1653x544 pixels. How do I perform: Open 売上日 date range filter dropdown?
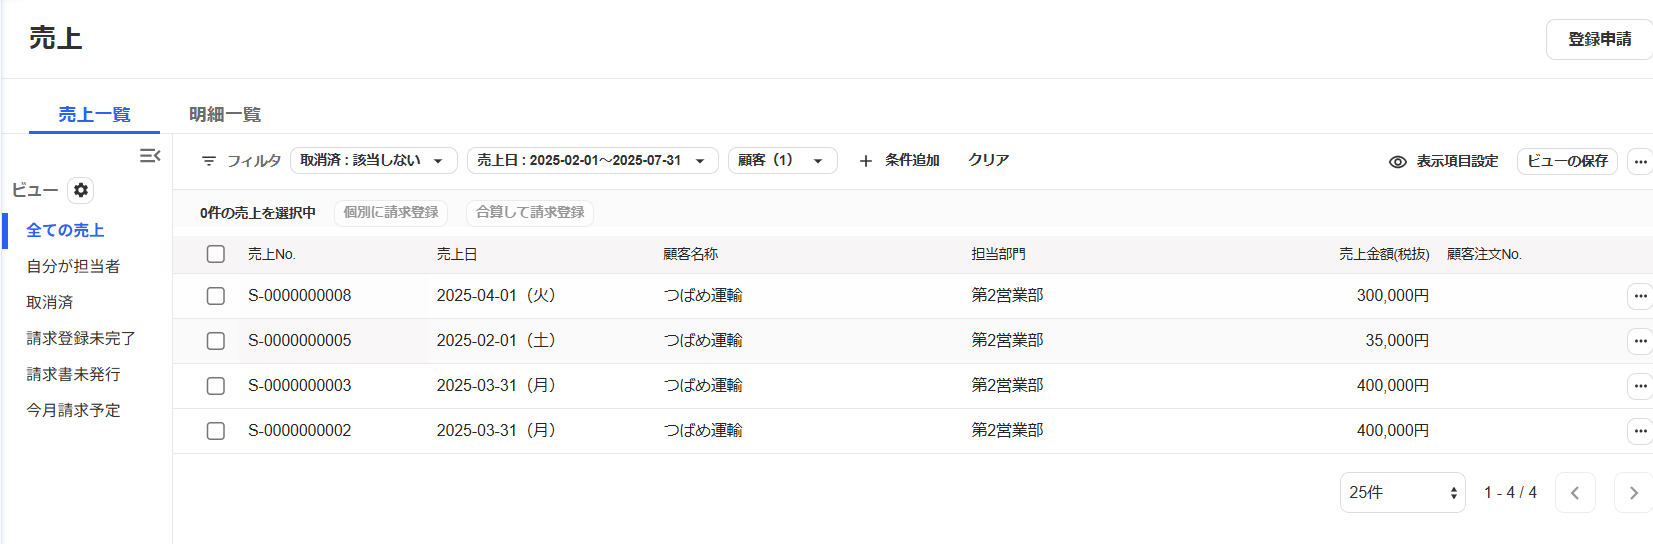[x=593, y=161]
